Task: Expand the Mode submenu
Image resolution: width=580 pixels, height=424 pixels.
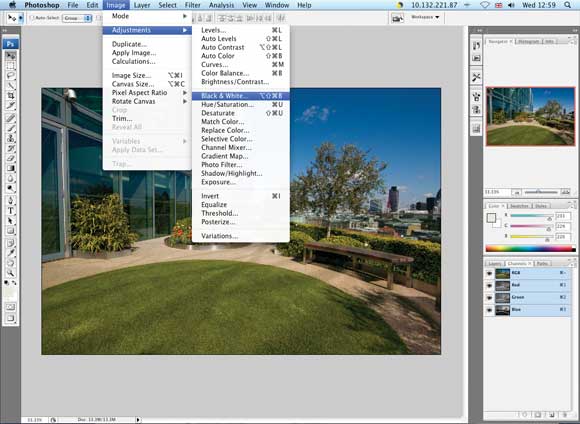Action: click(x=147, y=16)
